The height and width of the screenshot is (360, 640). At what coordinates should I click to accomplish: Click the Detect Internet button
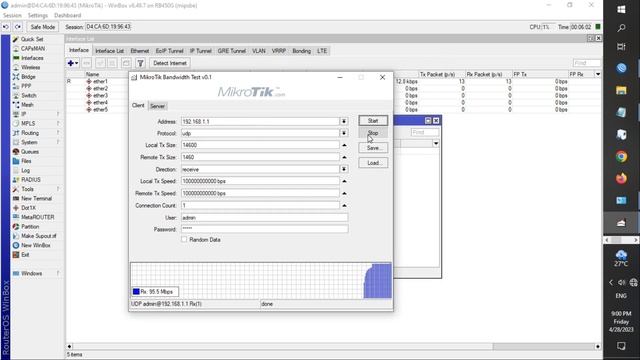(x=170, y=63)
